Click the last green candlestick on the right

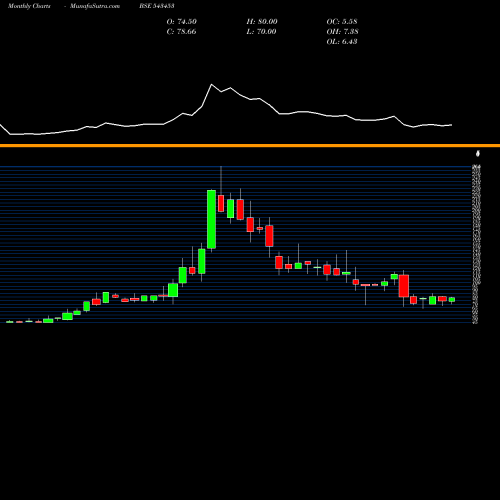[x=452, y=300]
